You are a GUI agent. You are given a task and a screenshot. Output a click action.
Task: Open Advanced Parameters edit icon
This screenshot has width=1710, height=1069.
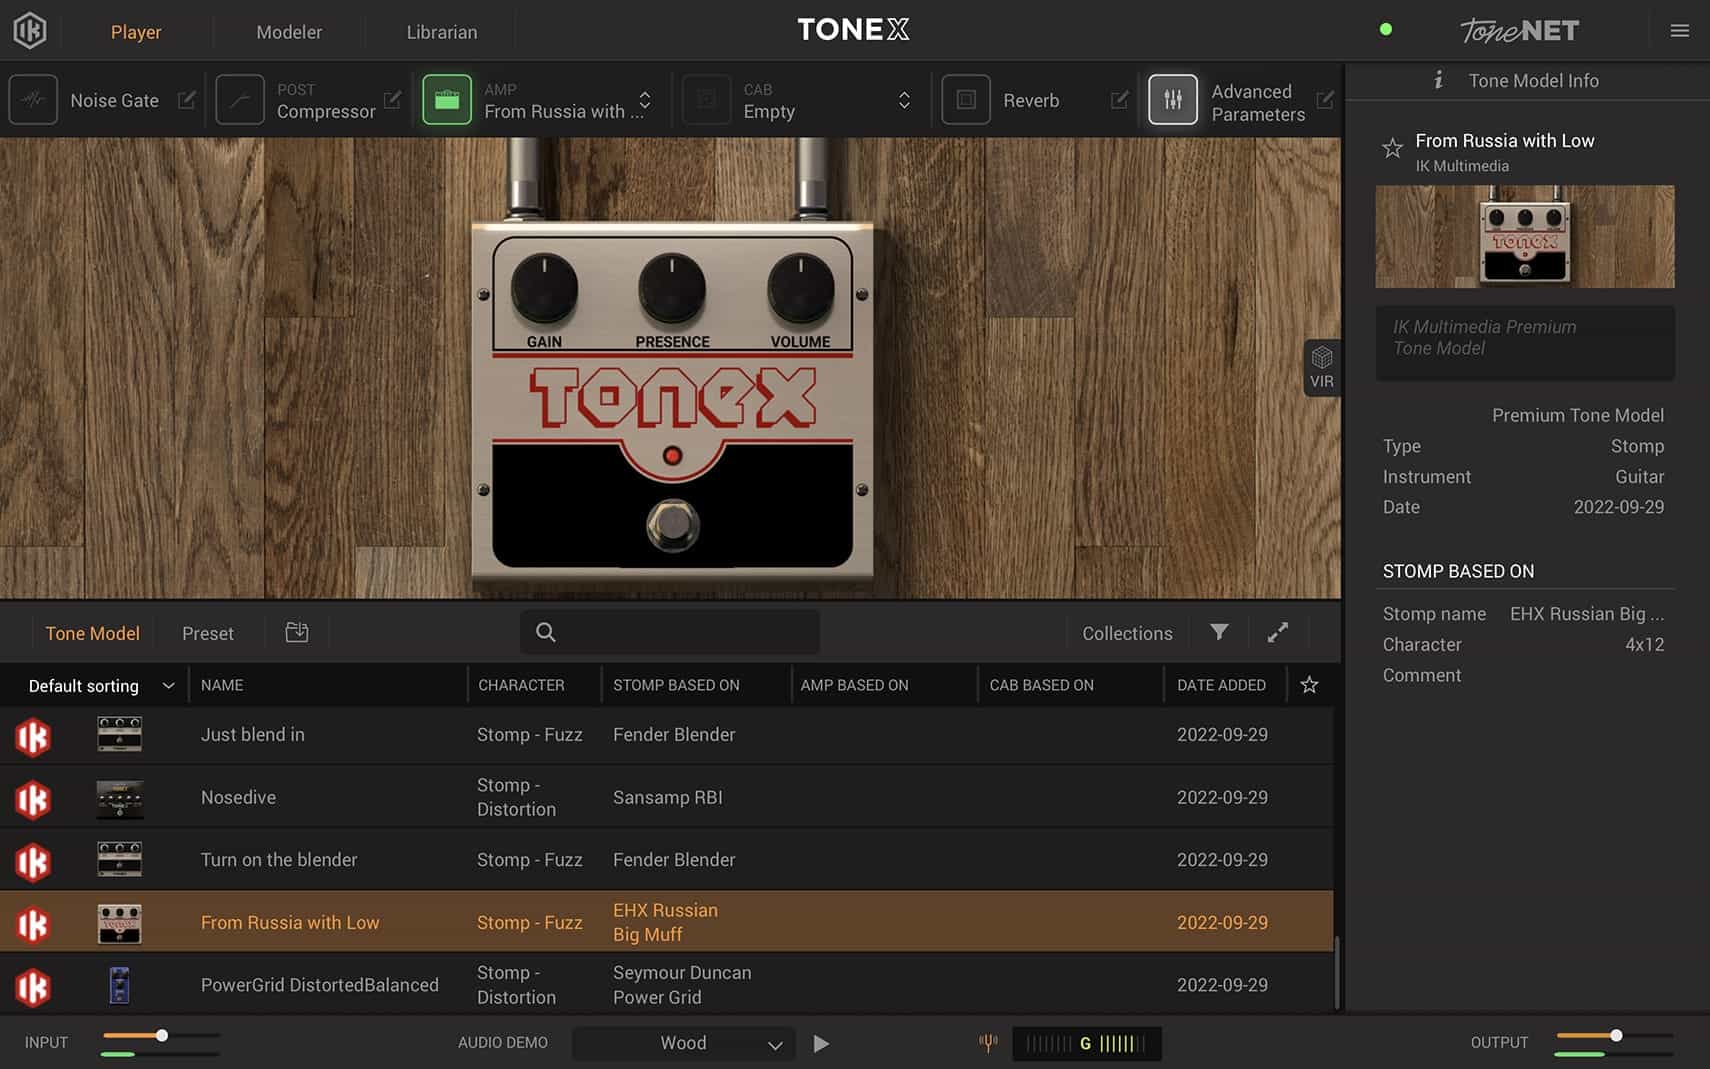tap(1325, 100)
